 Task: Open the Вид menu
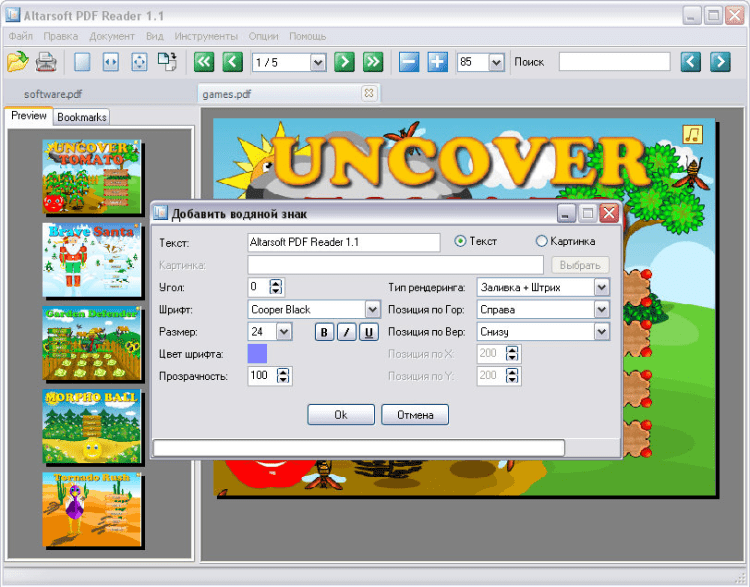point(154,36)
